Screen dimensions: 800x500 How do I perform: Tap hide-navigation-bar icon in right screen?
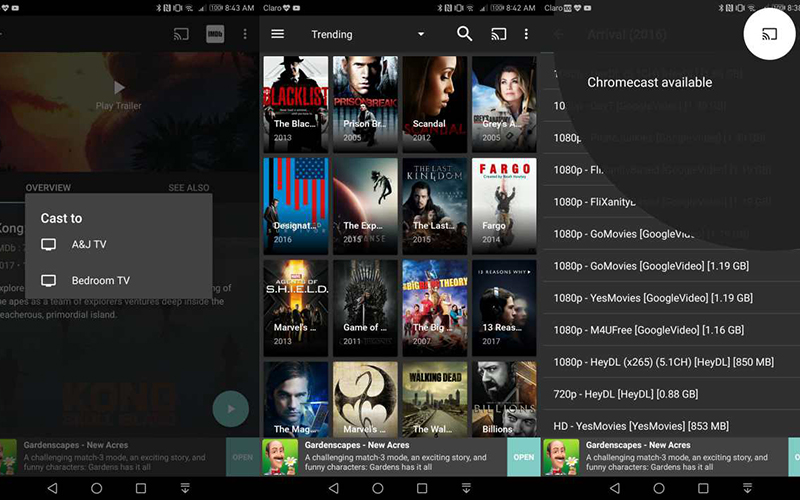747,488
